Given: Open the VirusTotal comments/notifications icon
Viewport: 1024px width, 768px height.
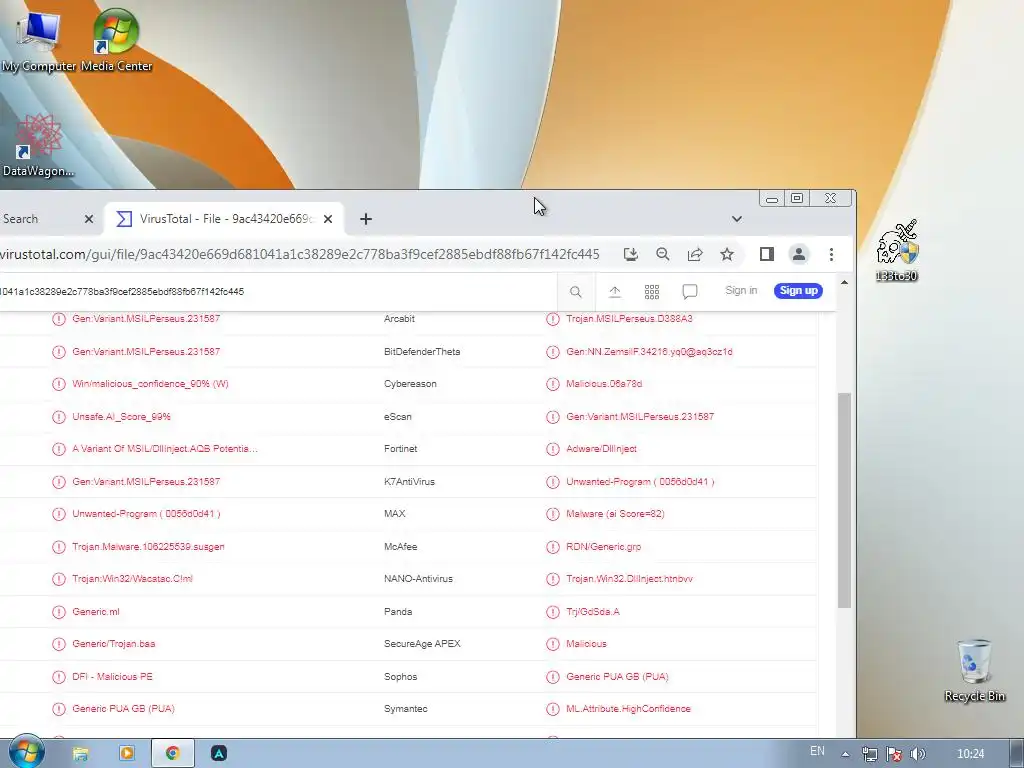Looking at the screenshot, I should [x=690, y=291].
